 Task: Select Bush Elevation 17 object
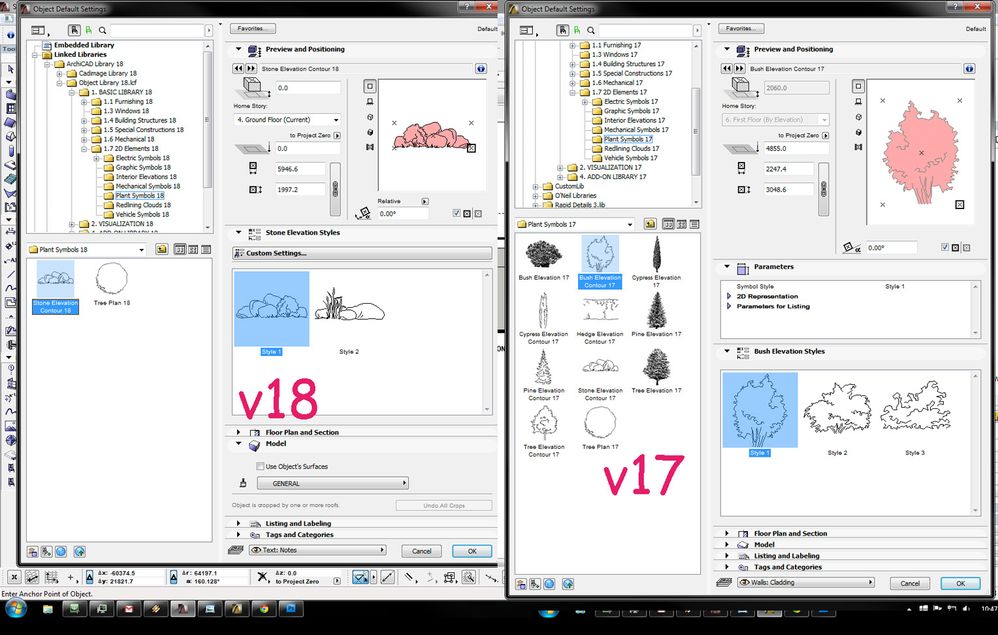tap(544, 258)
